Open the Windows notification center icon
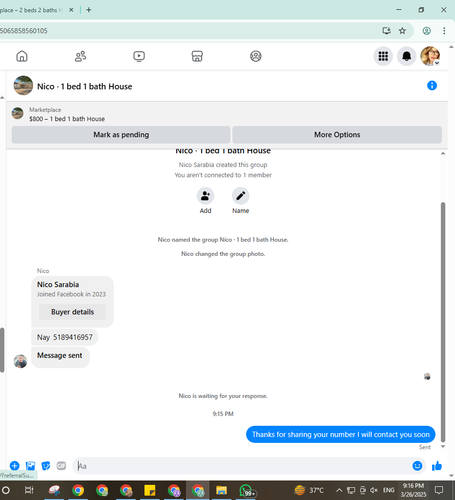455x500 pixels. point(439,490)
